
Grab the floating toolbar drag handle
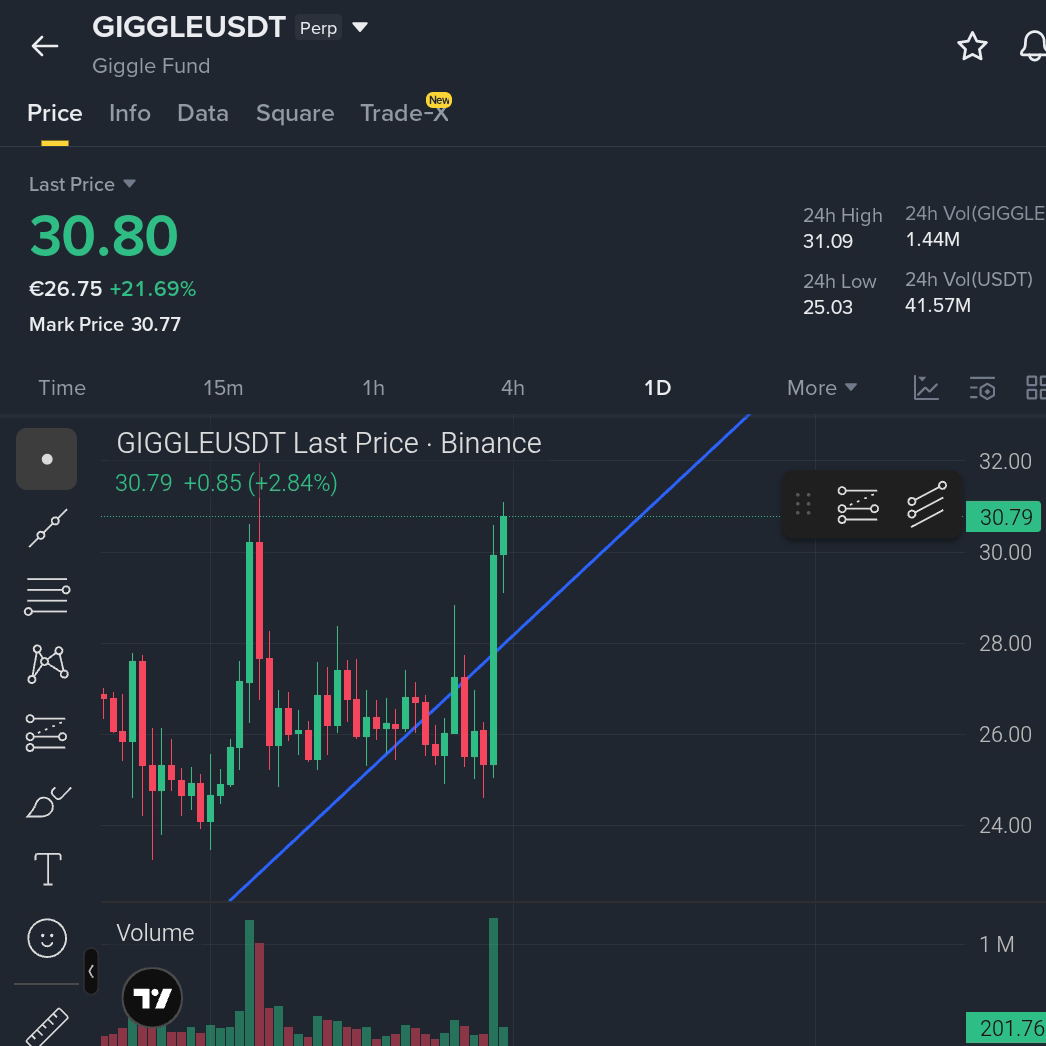point(803,504)
